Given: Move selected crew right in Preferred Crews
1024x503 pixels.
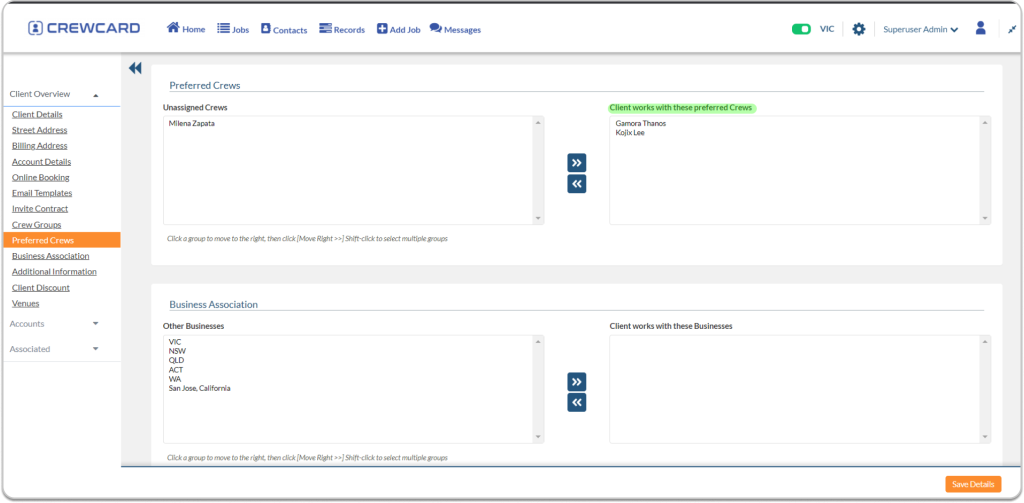Looking at the screenshot, I should (x=576, y=163).
